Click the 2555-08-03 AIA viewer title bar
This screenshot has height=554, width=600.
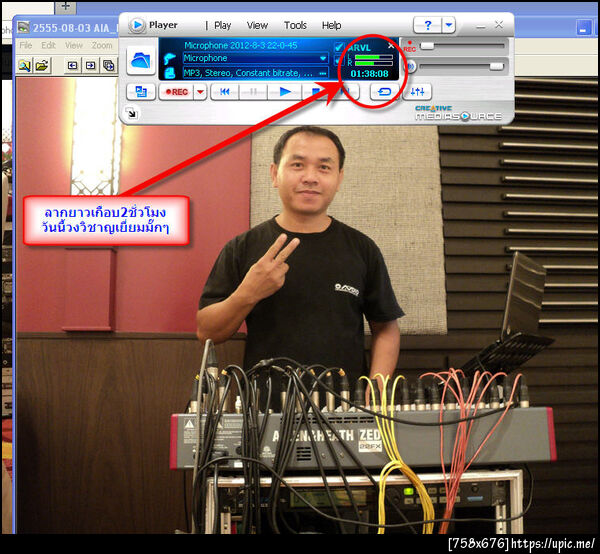pyautogui.click(x=67, y=28)
